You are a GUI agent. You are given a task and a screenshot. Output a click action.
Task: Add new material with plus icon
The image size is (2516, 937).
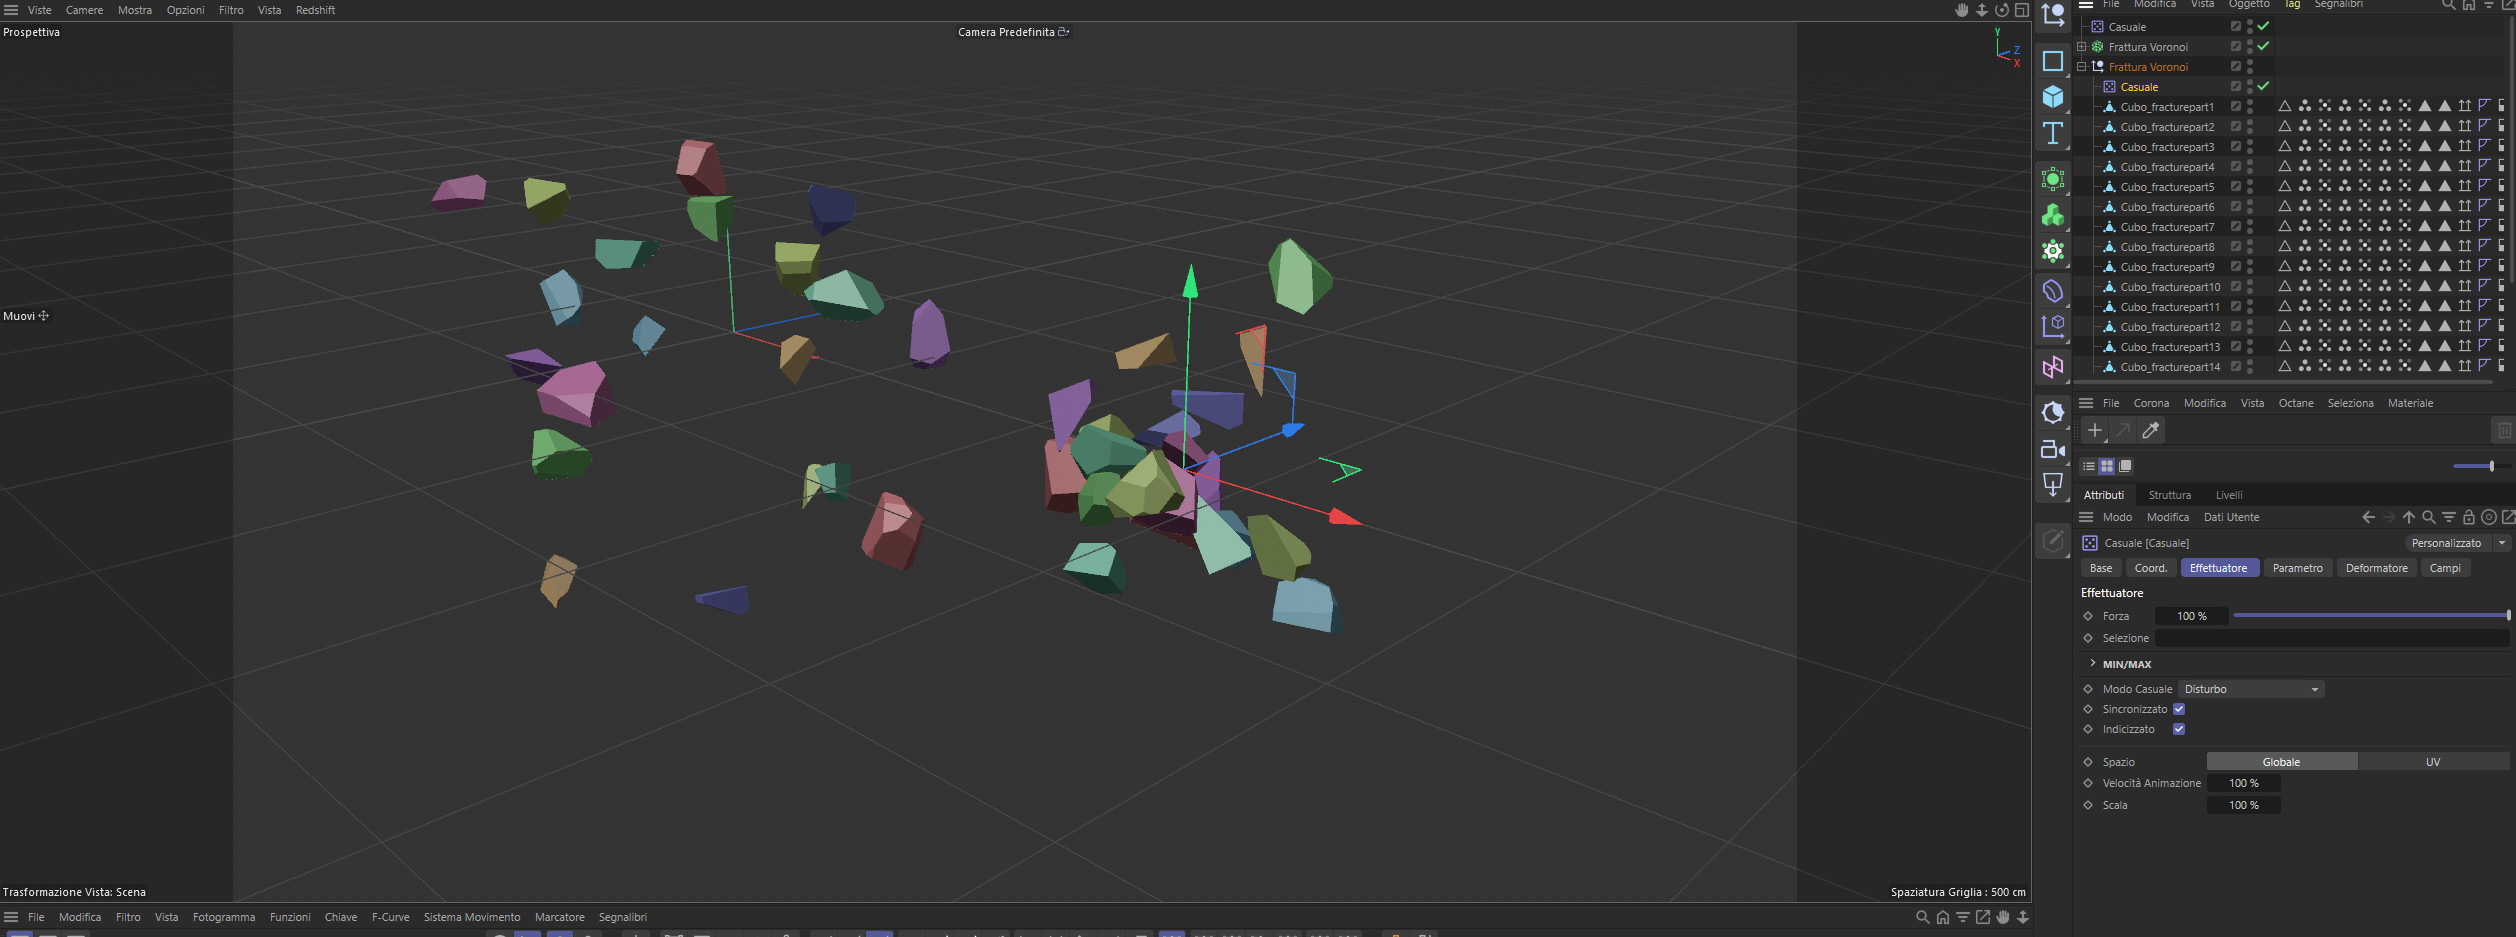[2094, 431]
